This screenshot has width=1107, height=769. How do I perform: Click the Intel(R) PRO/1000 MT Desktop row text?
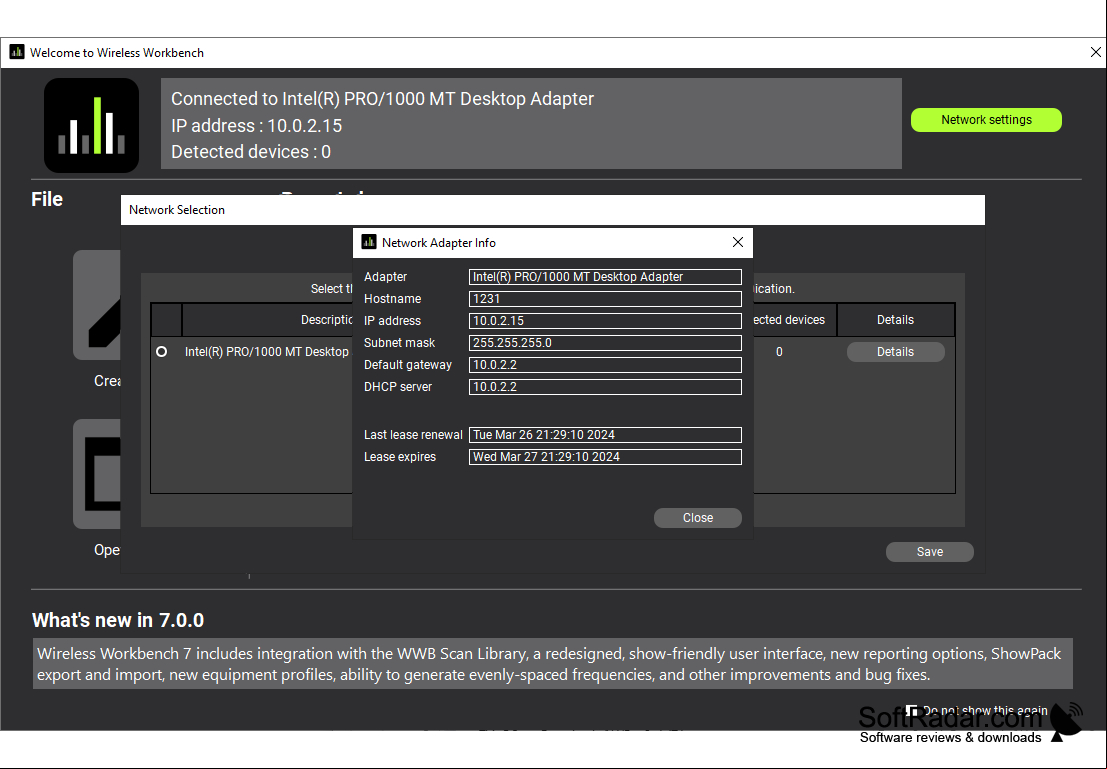pyautogui.click(x=267, y=352)
